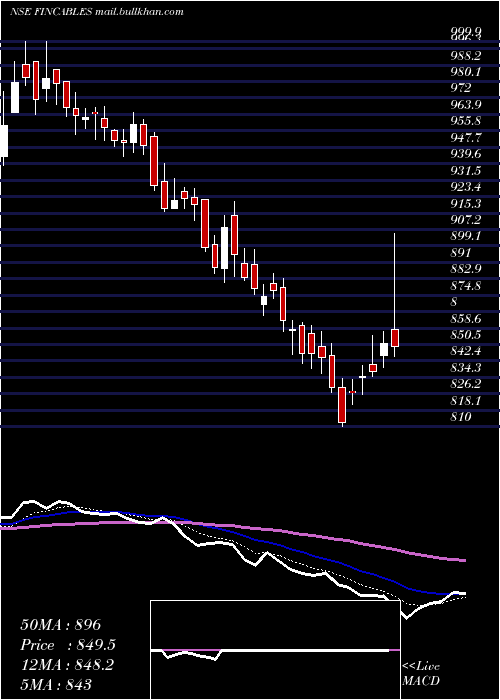Click the 972 price axis label
The width and height of the screenshot is (500, 700).
point(461,88)
